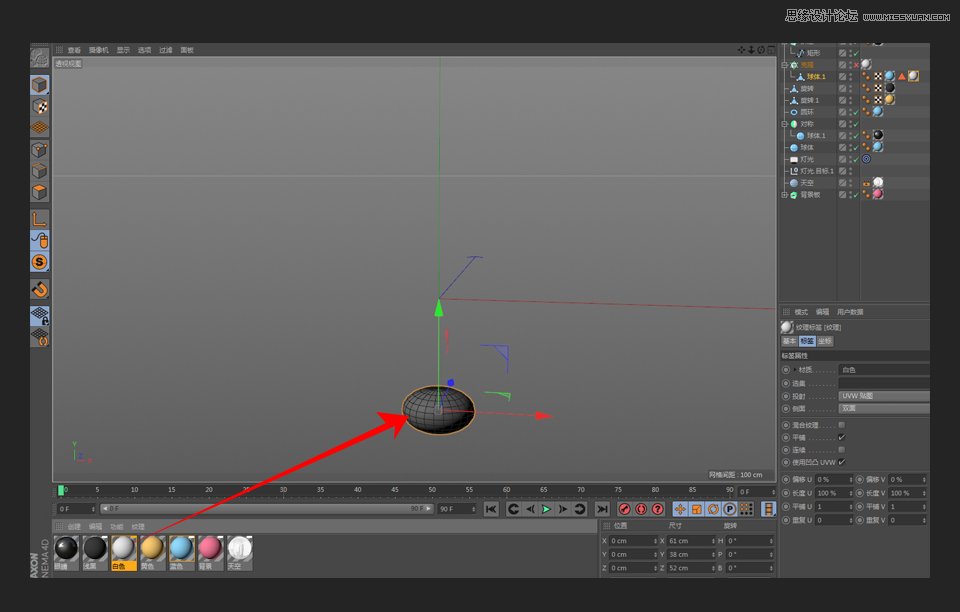960x612 pixels.
Task: Jump to the end of the timeline
Action: pyautogui.click(x=602, y=509)
